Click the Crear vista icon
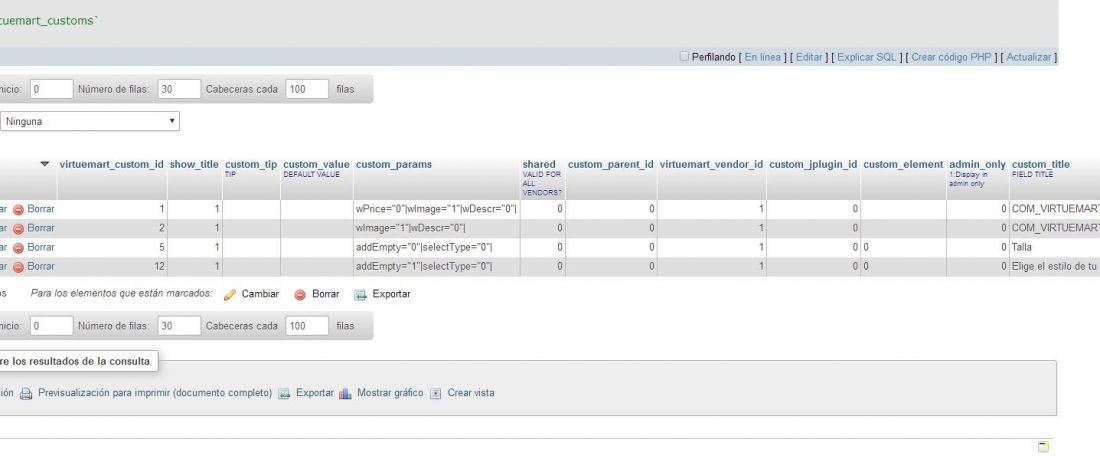Image resolution: width=1100 pixels, height=472 pixels. [436, 393]
